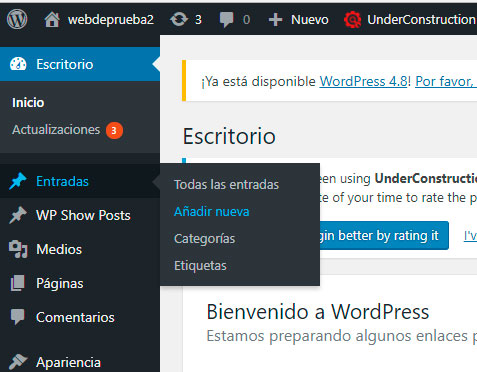The image size is (477, 372).
Task: Open UnderConstruction in the admin bar
Action: [422, 20]
